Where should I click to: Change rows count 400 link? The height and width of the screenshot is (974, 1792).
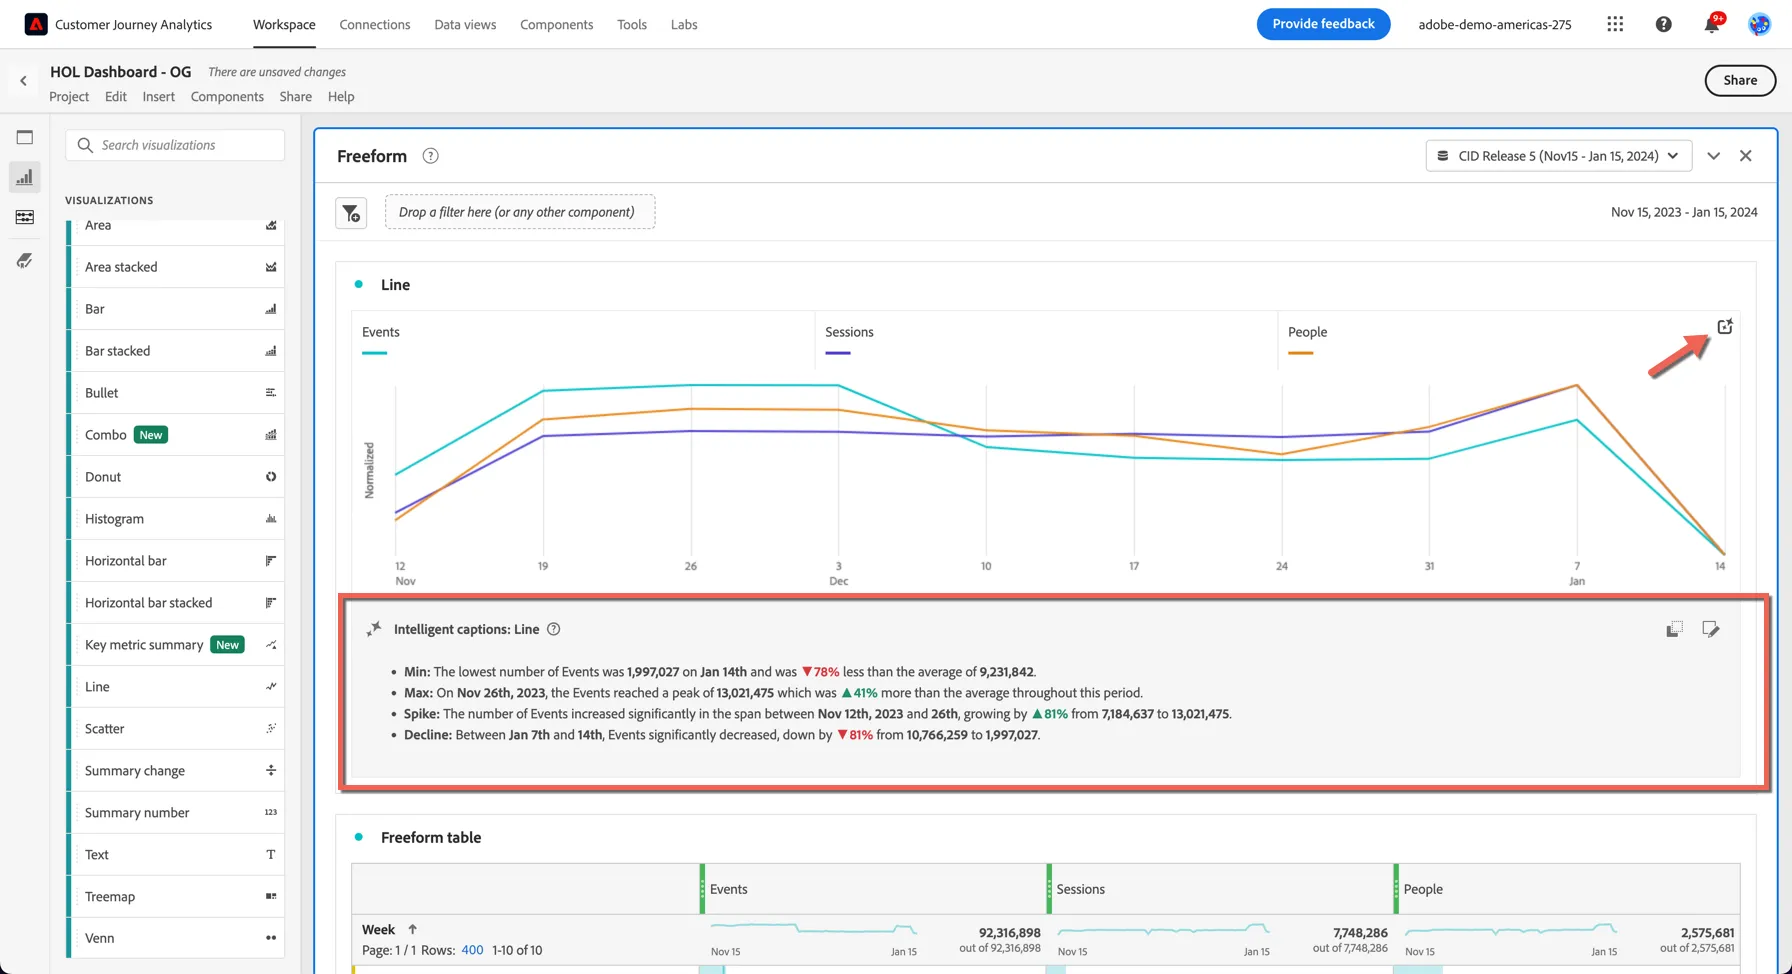pyautogui.click(x=472, y=950)
